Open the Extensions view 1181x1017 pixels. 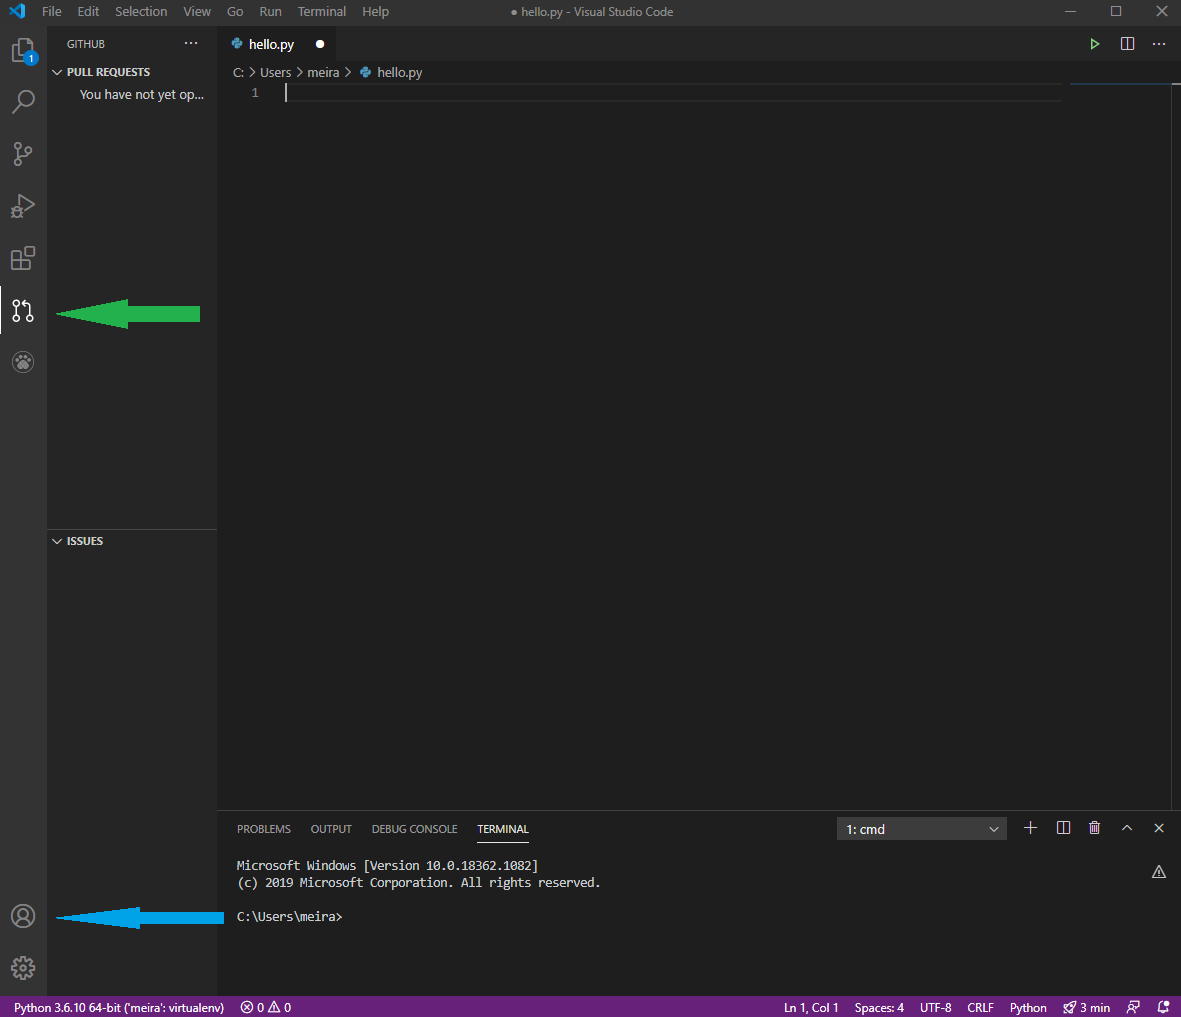point(23,258)
